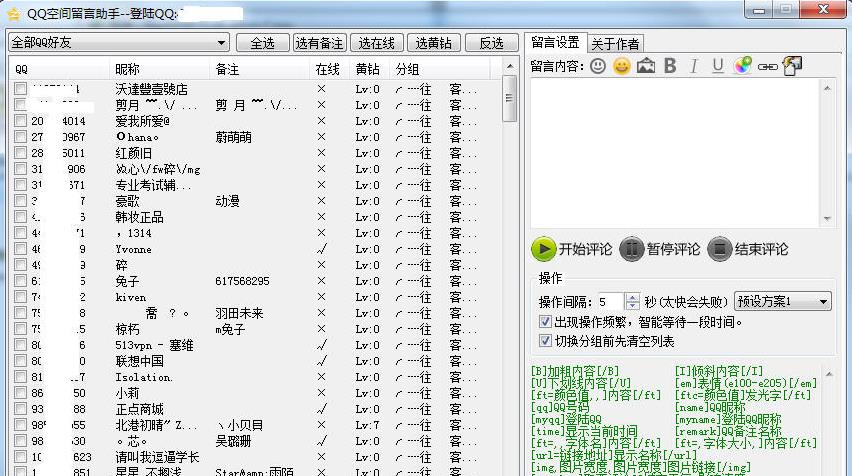Image resolution: width=852 pixels, height=476 pixels.
Task: Insert a hyperlink with chain icon
Action: point(767,66)
